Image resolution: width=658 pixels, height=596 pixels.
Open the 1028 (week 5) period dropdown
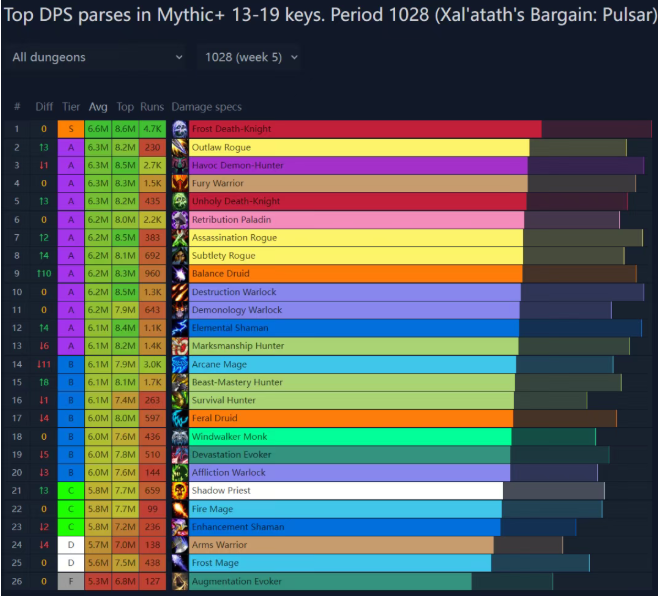(250, 57)
